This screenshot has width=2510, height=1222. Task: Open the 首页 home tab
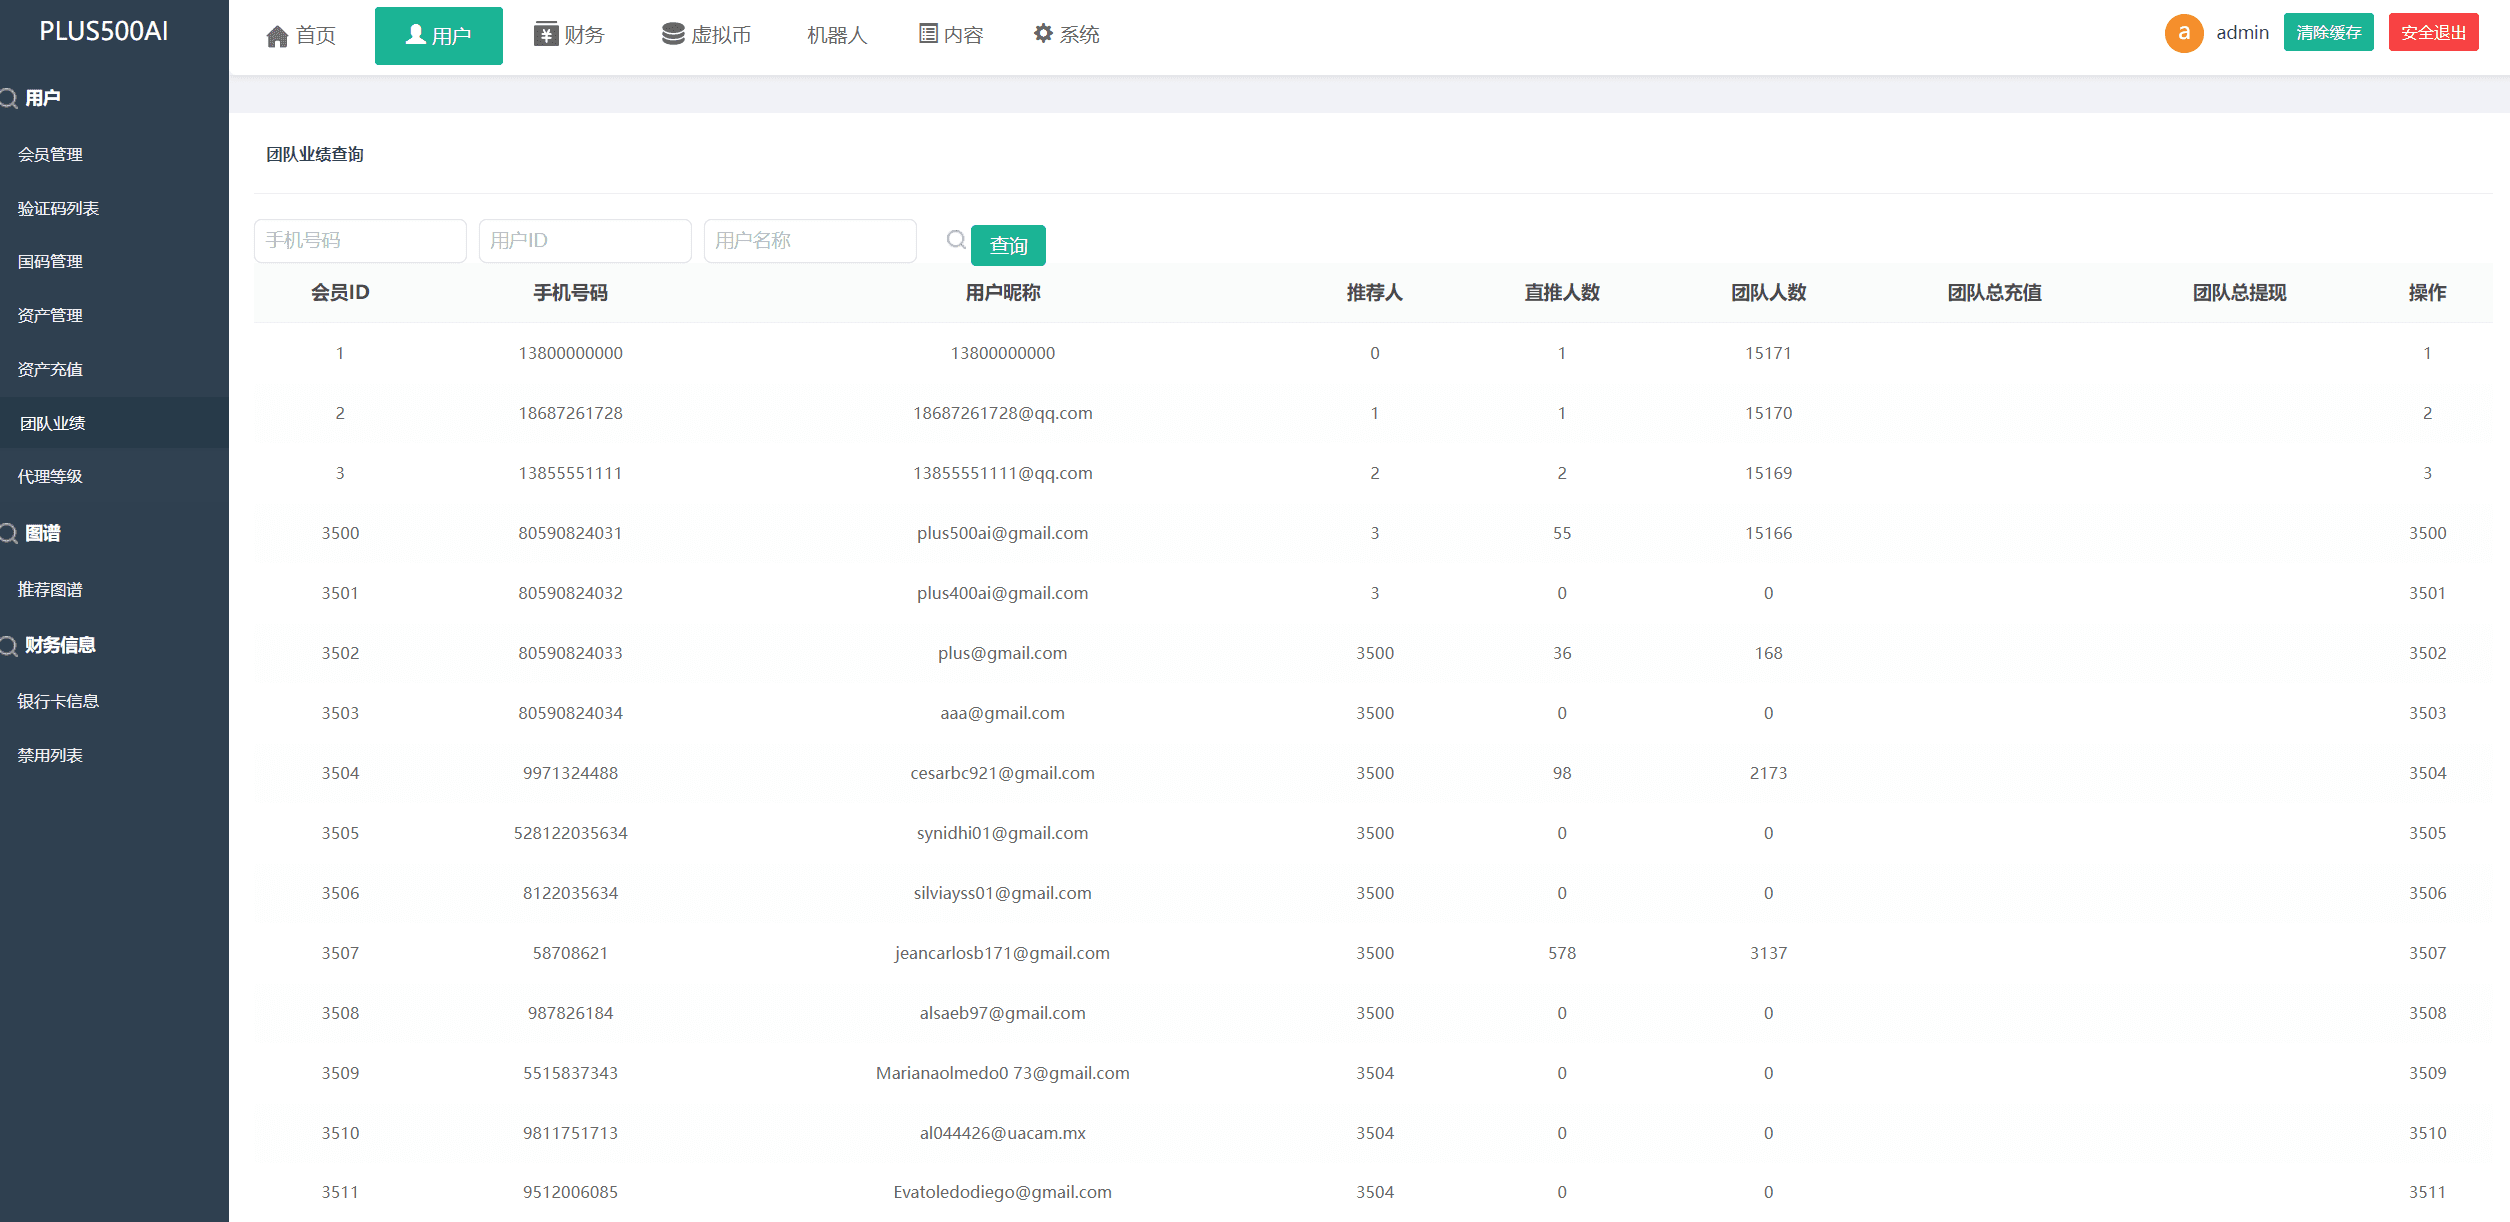coord(301,36)
